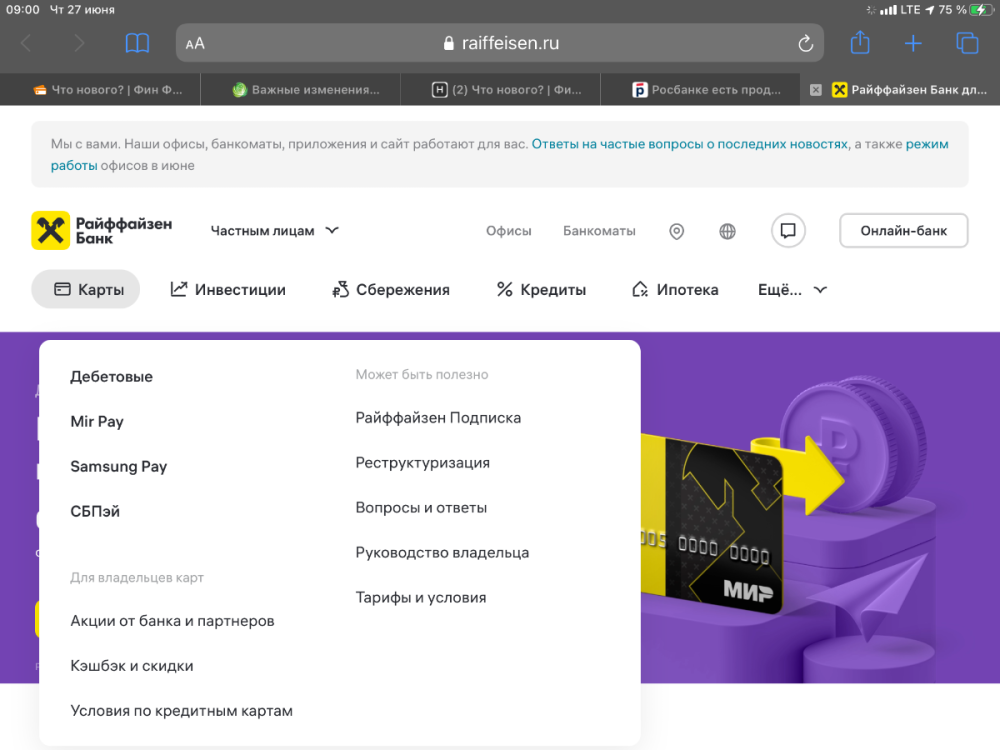Click the globe language icon
This screenshot has height=750, width=1000.
tap(727, 231)
